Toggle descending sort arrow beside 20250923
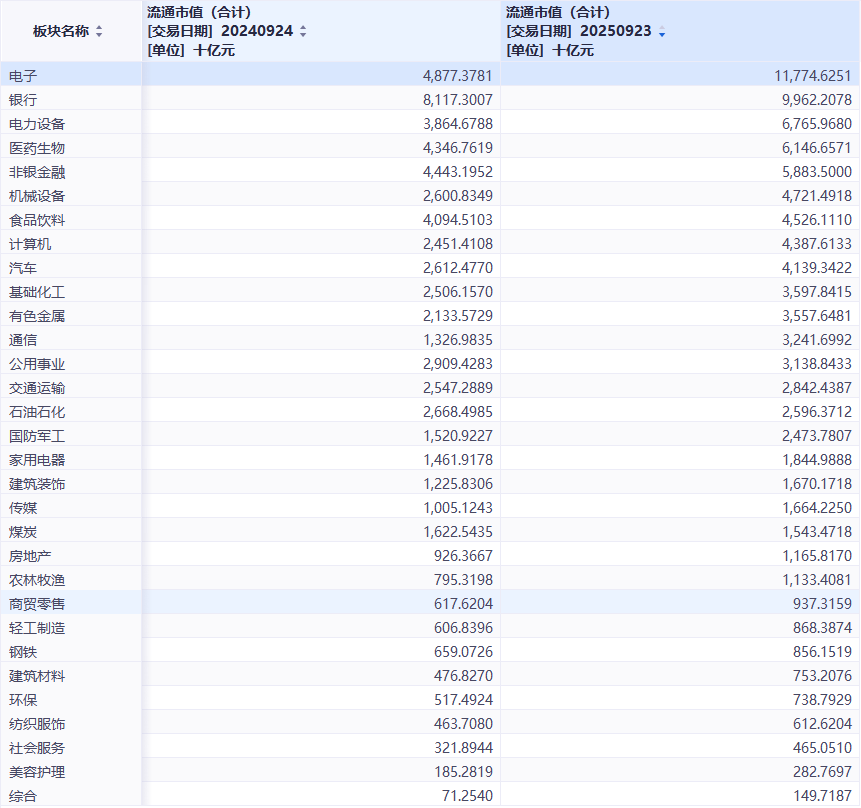Image resolution: width=861 pixels, height=808 pixels. point(661,32)
